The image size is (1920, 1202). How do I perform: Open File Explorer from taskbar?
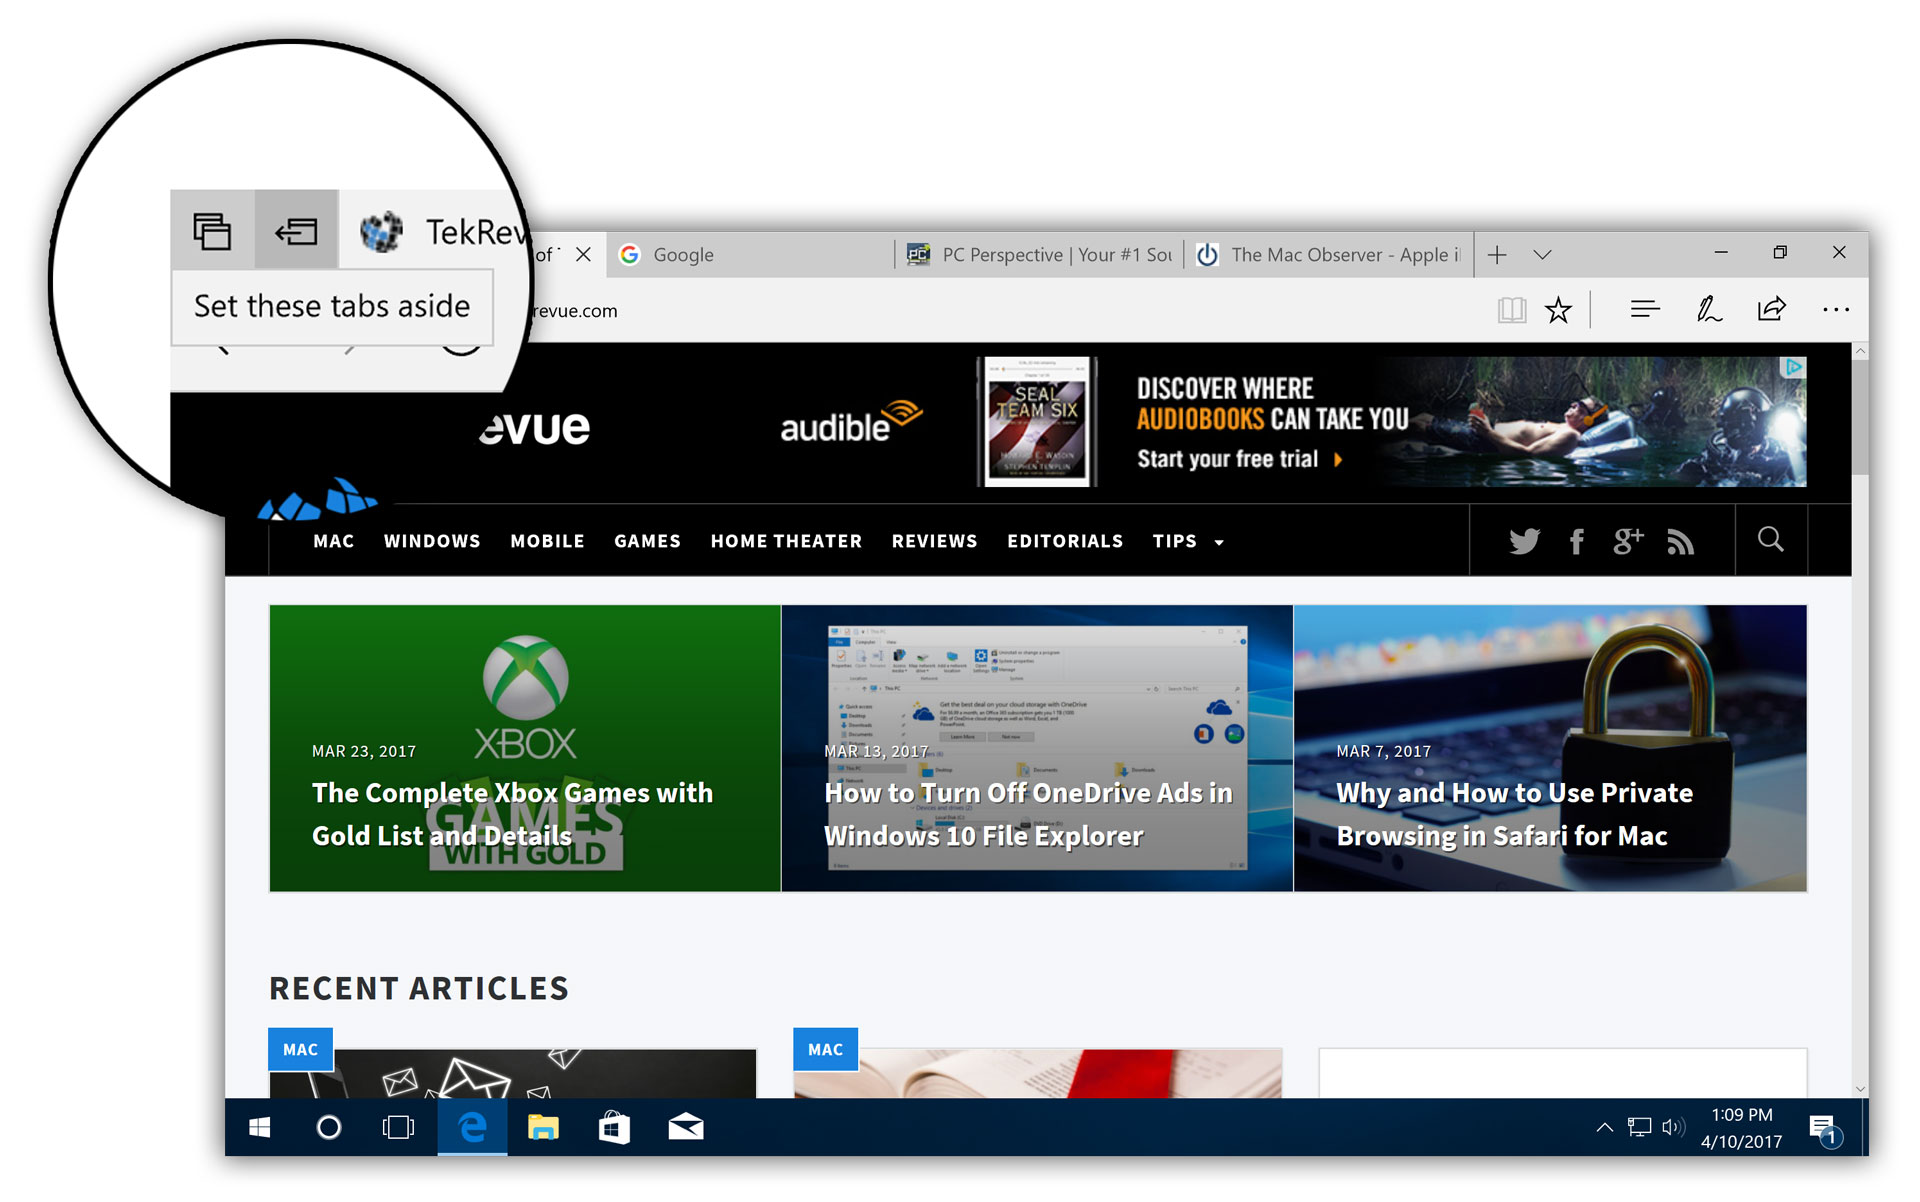click(x=543, y=1128)
